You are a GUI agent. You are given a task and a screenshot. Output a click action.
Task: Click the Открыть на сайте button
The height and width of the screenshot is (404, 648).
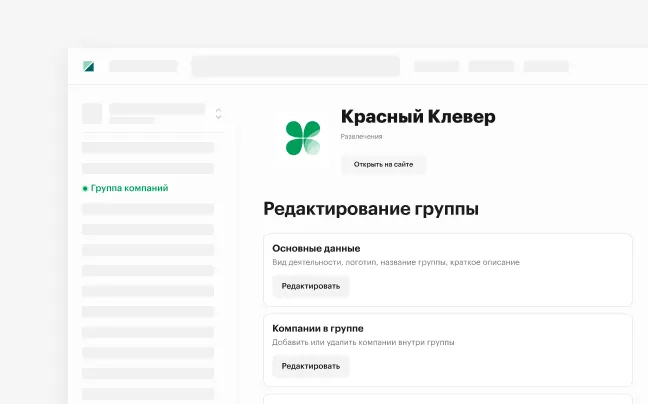[383, 164]
